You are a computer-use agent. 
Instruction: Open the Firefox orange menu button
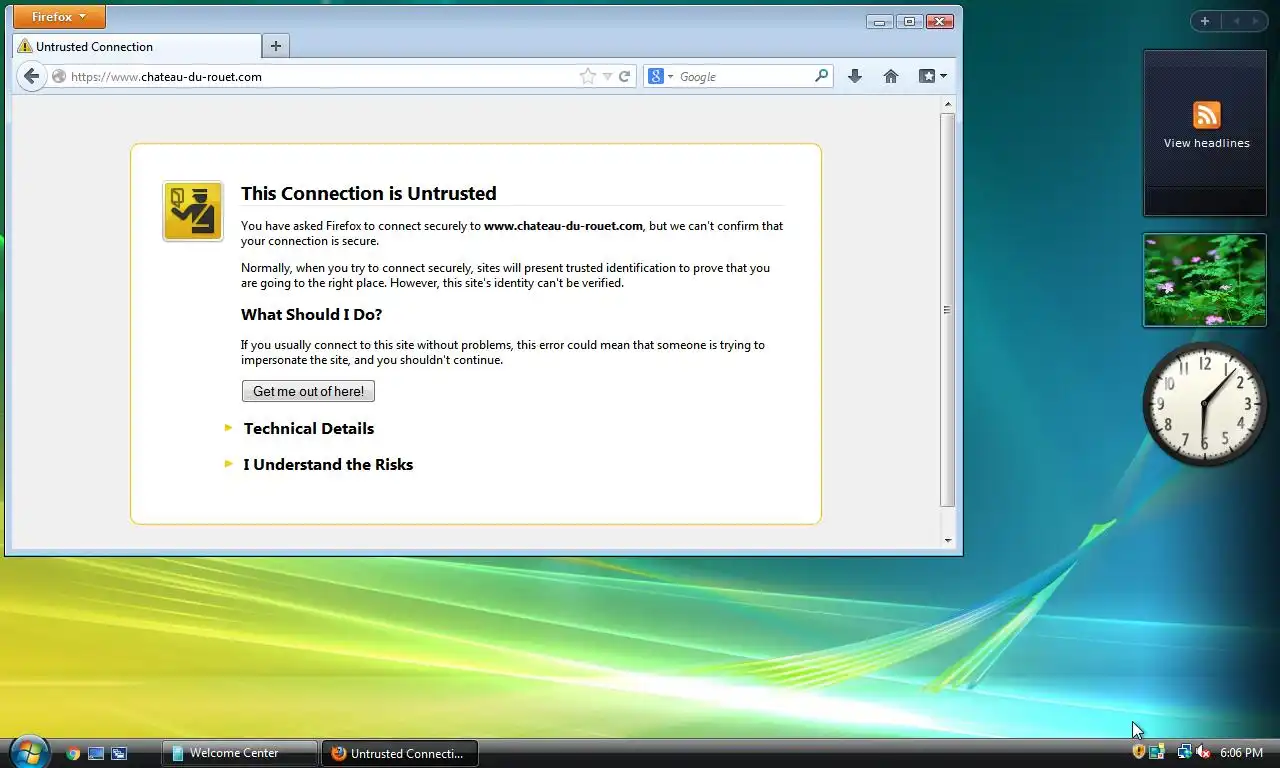[x=59, y=17]
